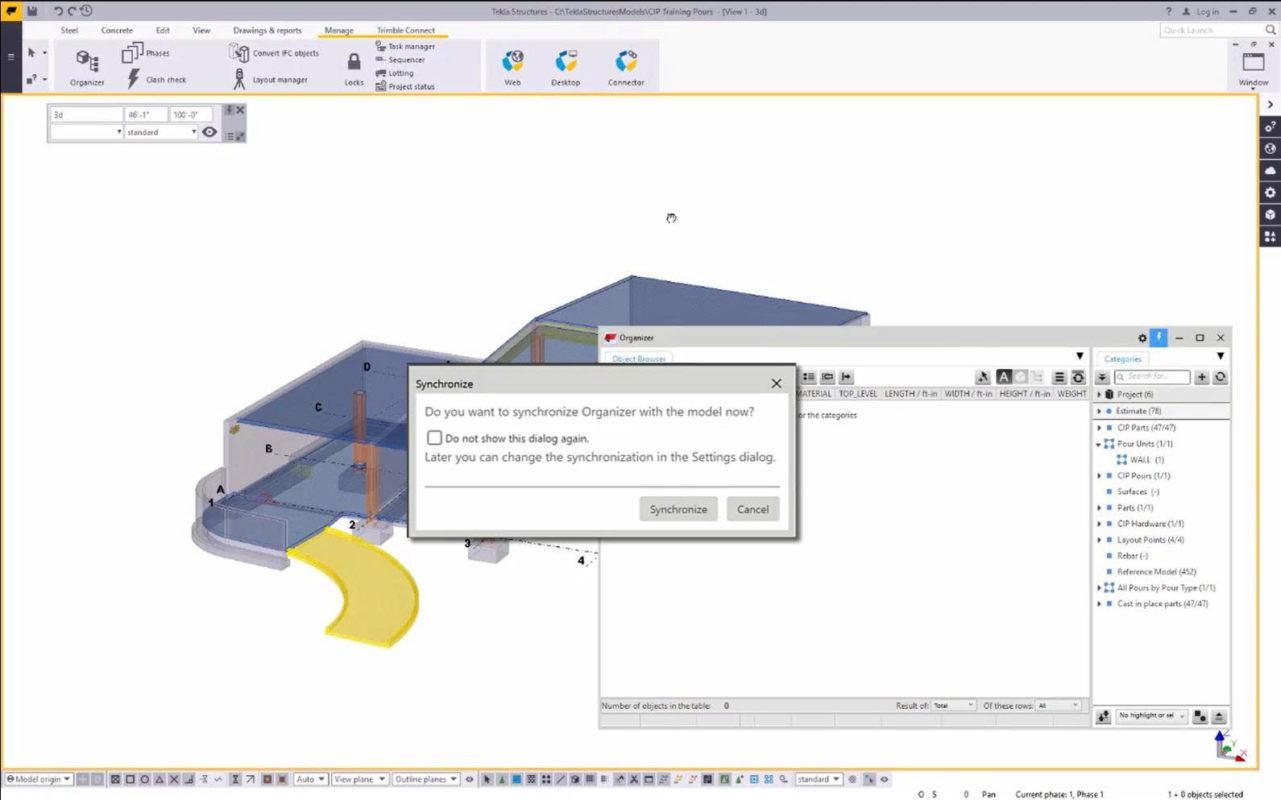
Task: Toggle the eye icon in bottom snapping toolbar
Action: 469,779
